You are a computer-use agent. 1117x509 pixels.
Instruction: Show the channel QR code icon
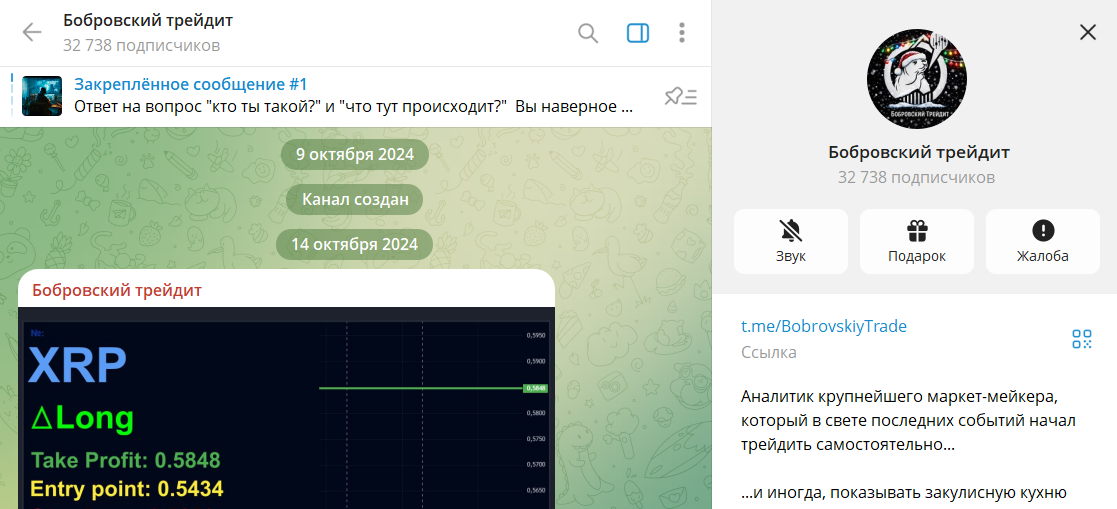point(1081,339)
